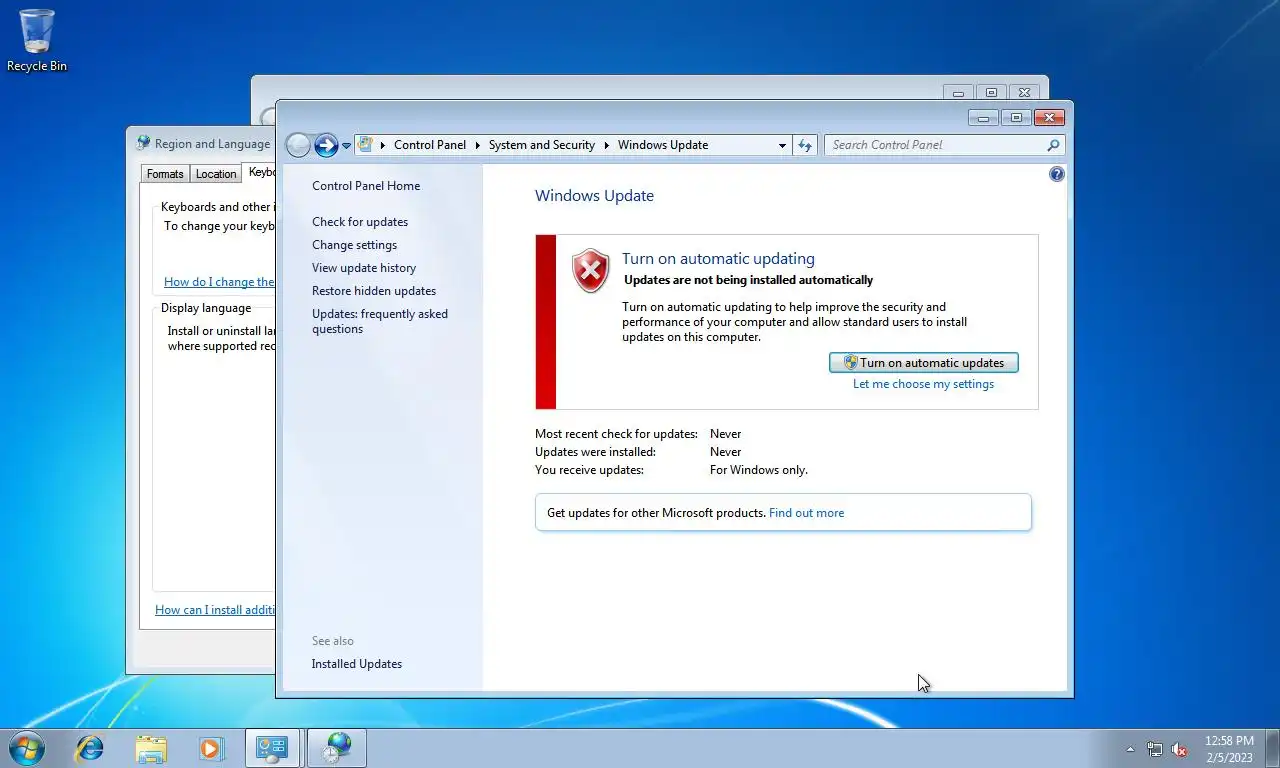This screenshot has width=1280, height=768.
Task: Open View update history
Action: click(x=364, y=268)
